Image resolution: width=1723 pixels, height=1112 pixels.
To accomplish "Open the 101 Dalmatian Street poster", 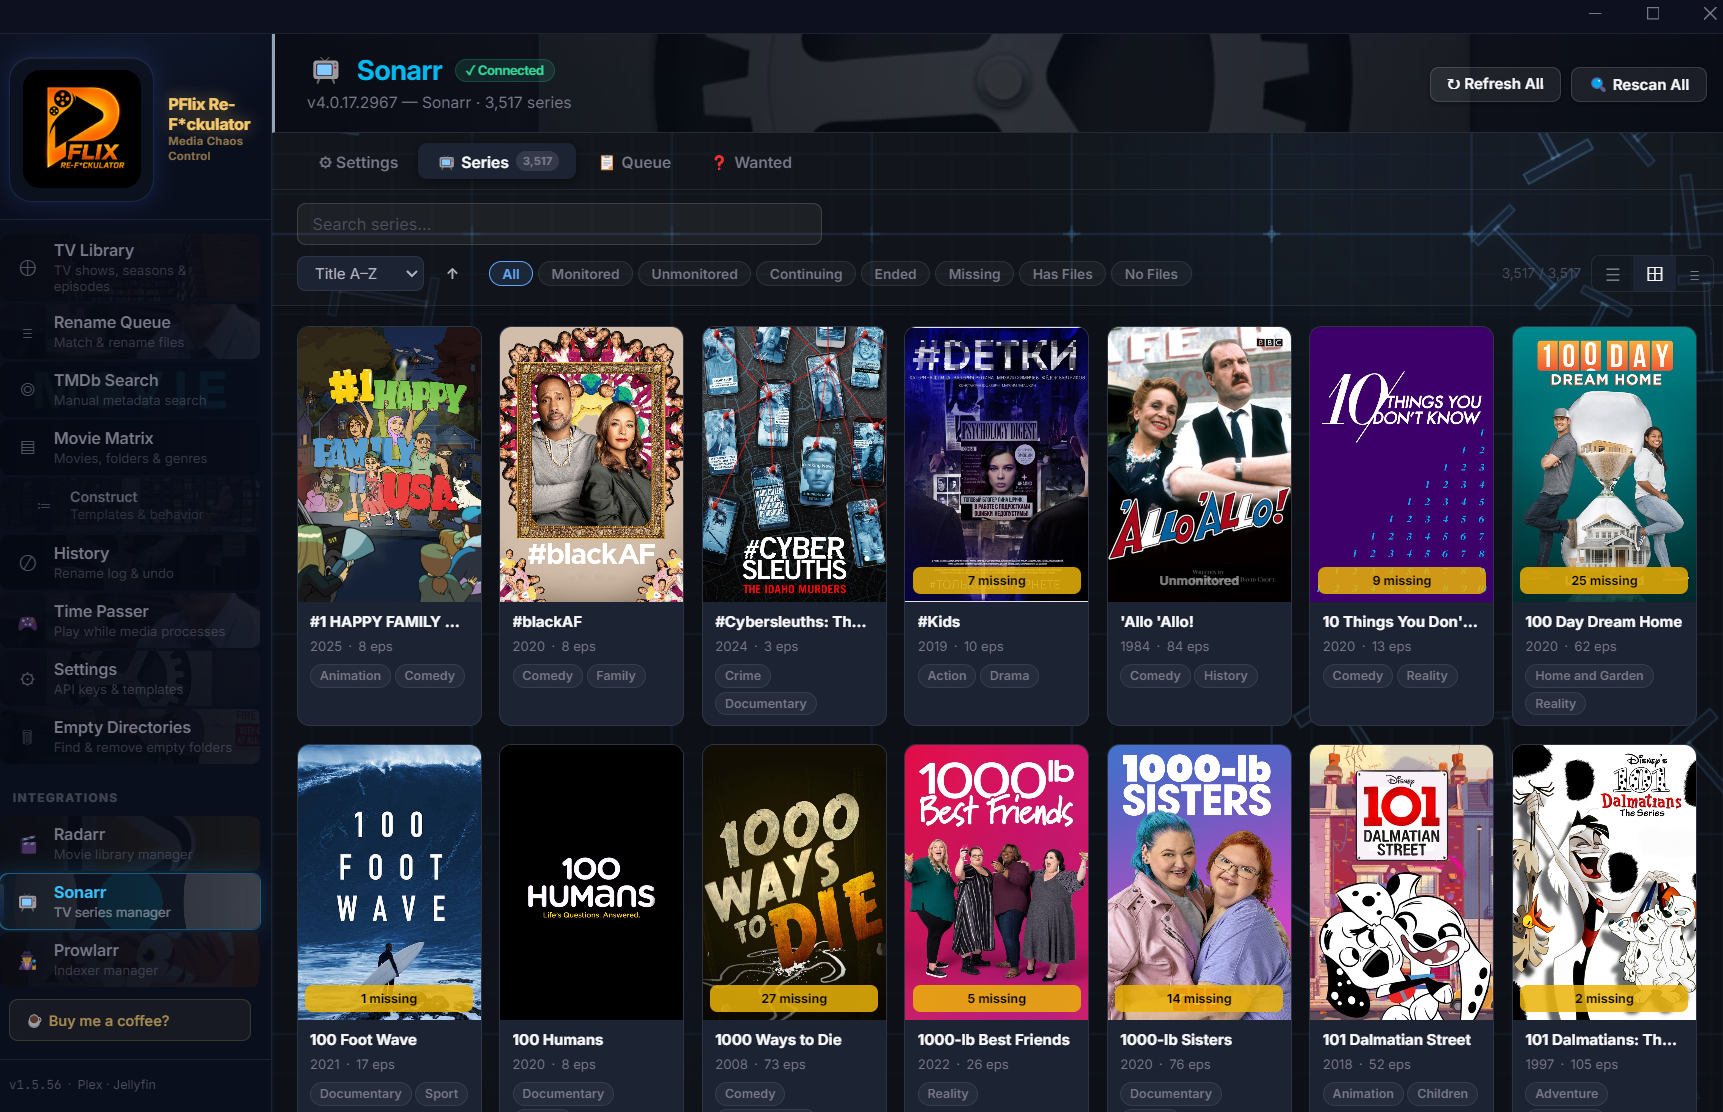I will click(x=1401, y=882).
